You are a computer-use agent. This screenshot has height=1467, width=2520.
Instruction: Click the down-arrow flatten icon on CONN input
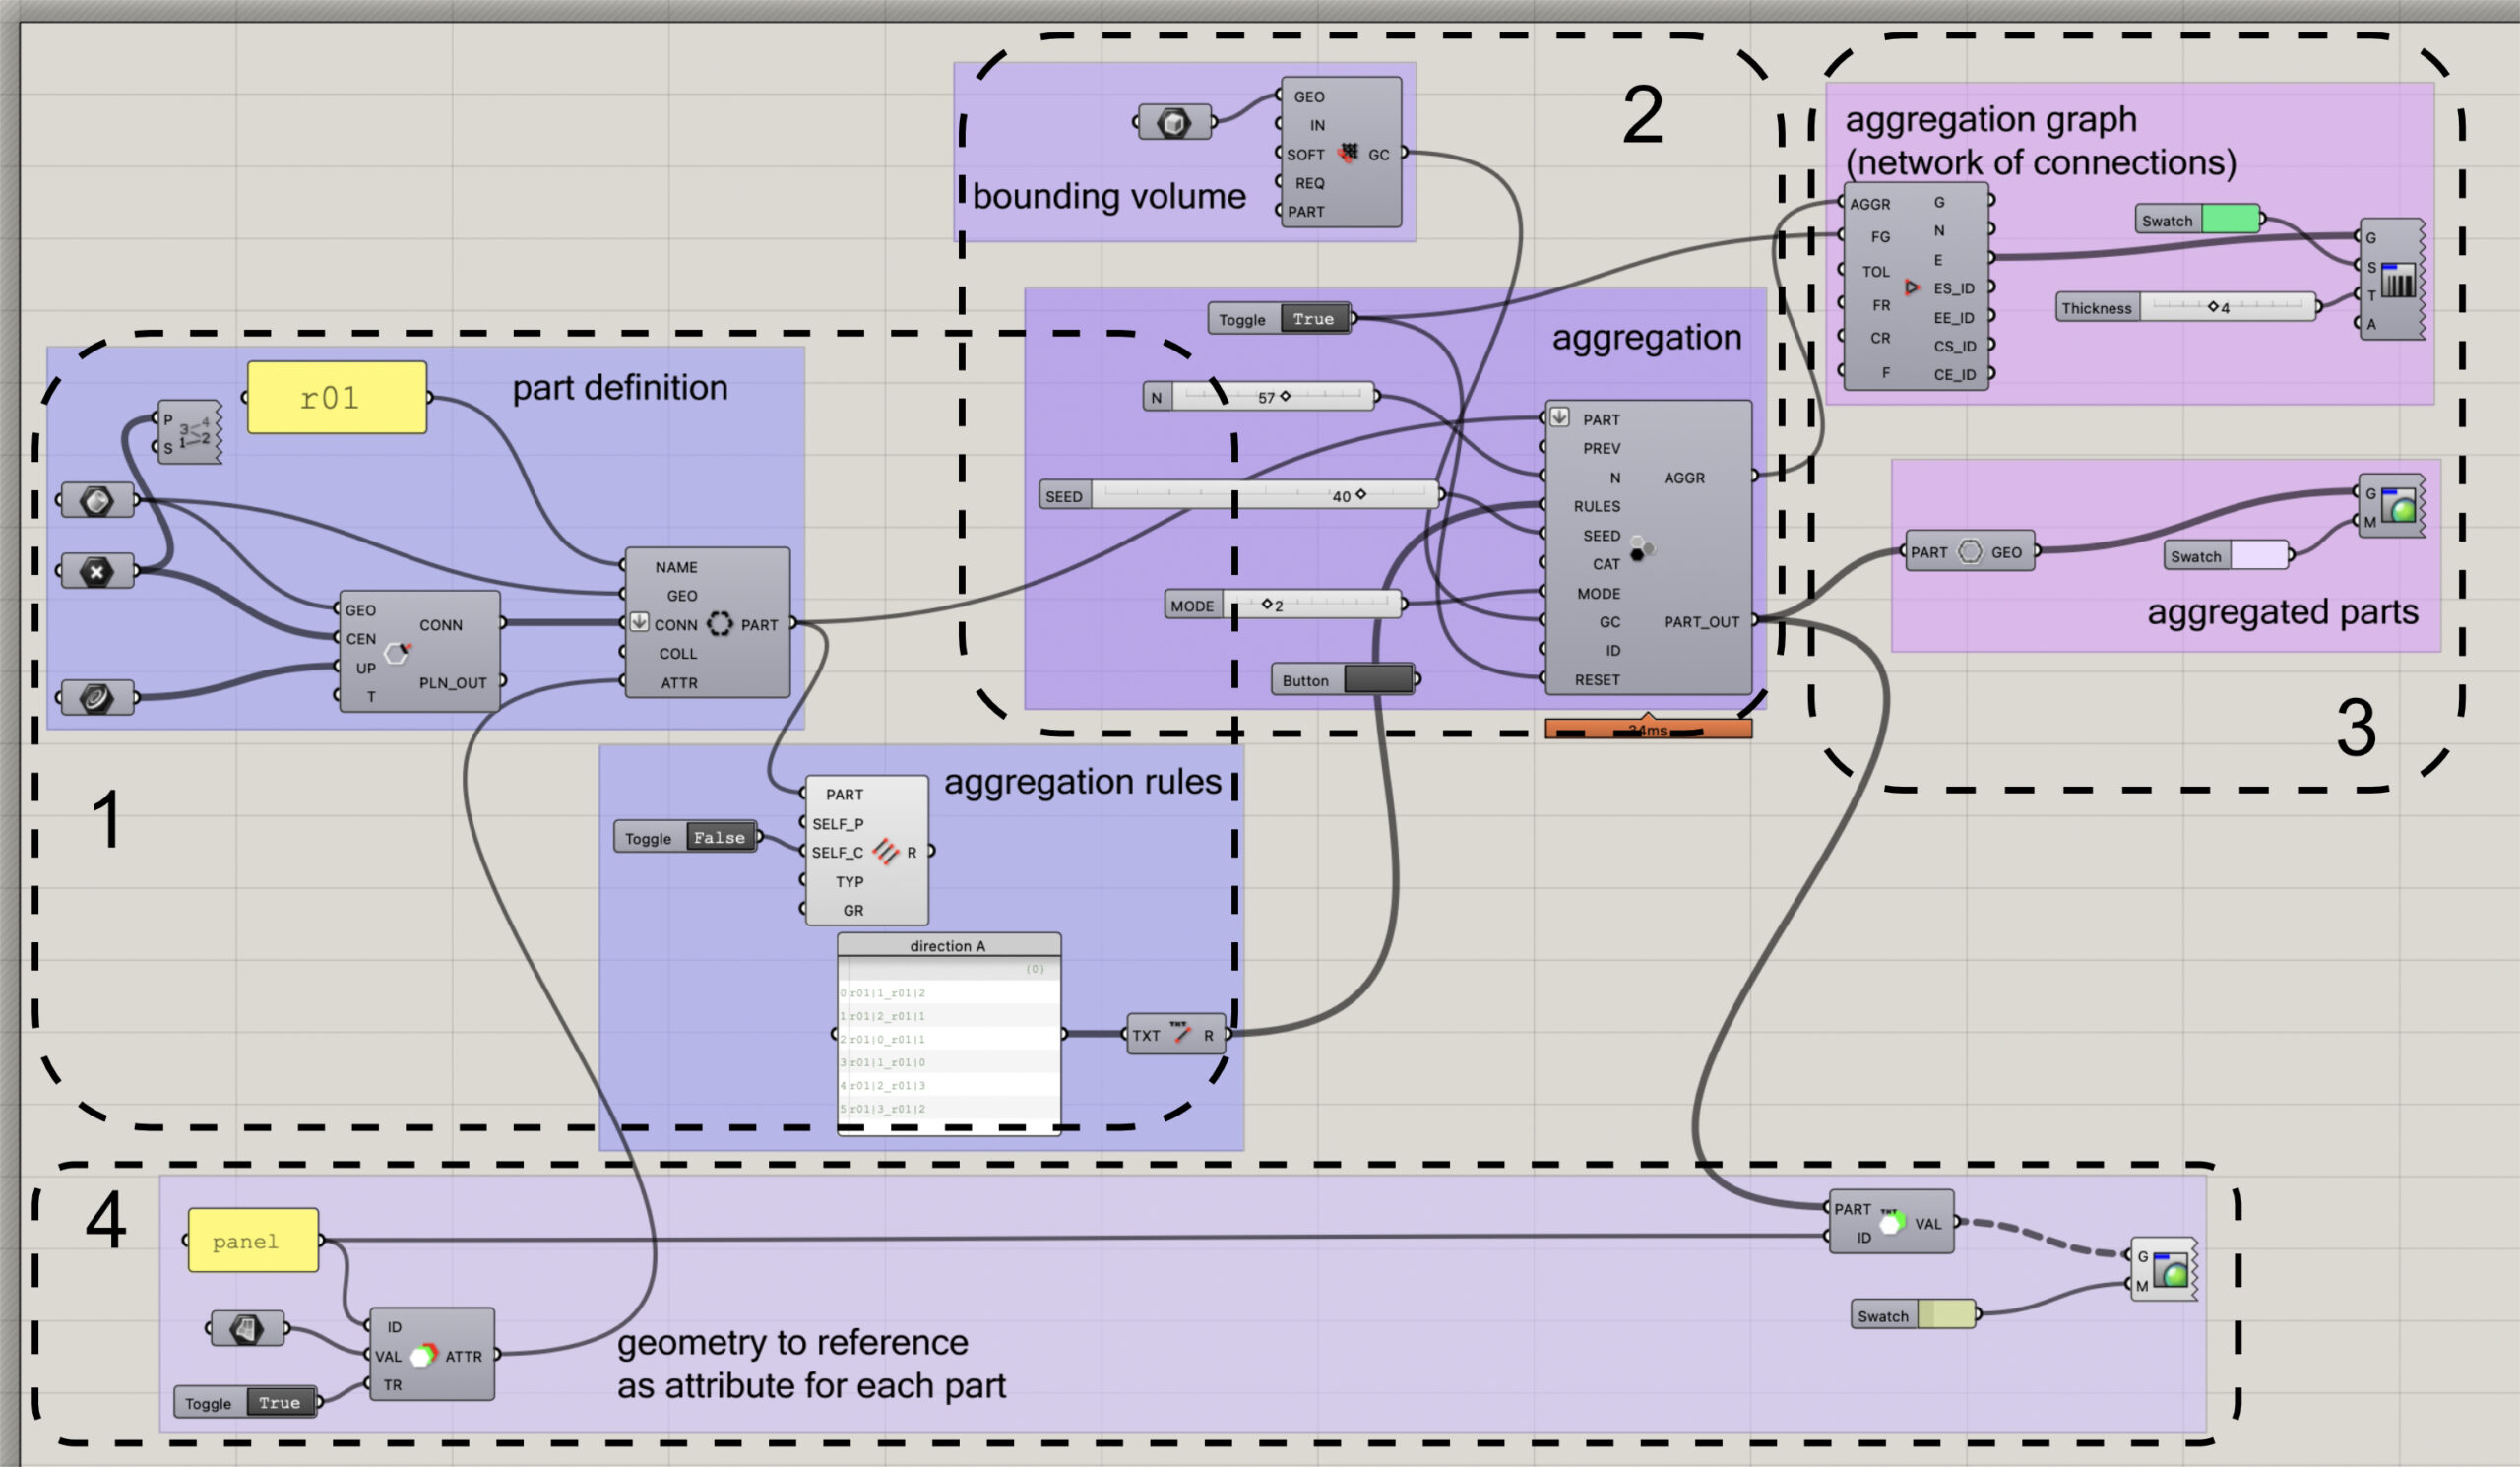(639, 623)
